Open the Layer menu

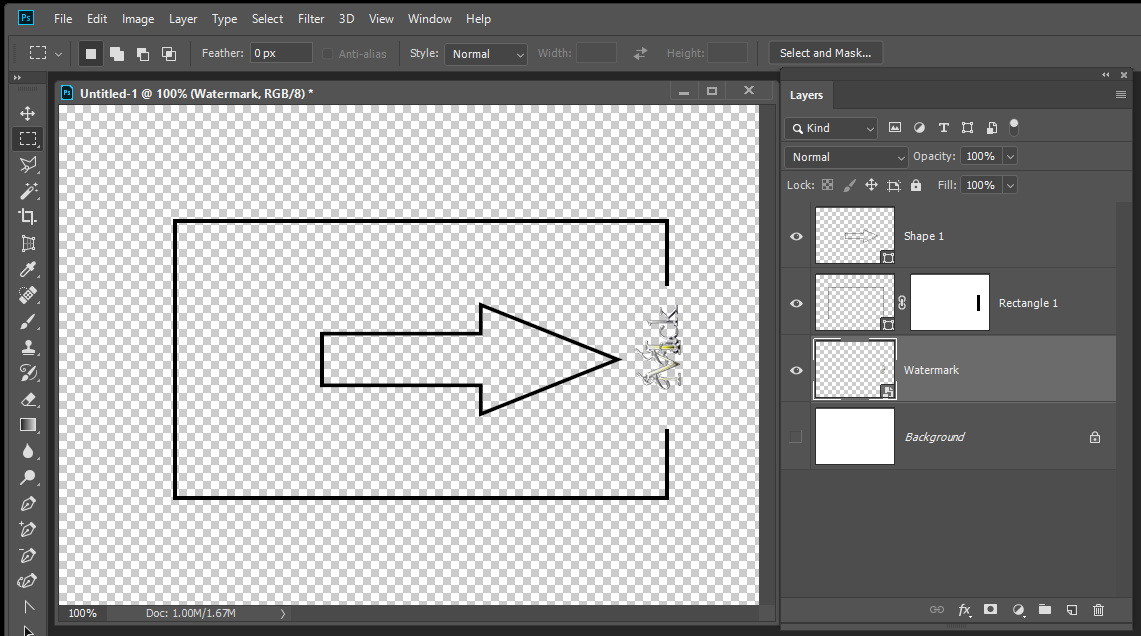183,19
